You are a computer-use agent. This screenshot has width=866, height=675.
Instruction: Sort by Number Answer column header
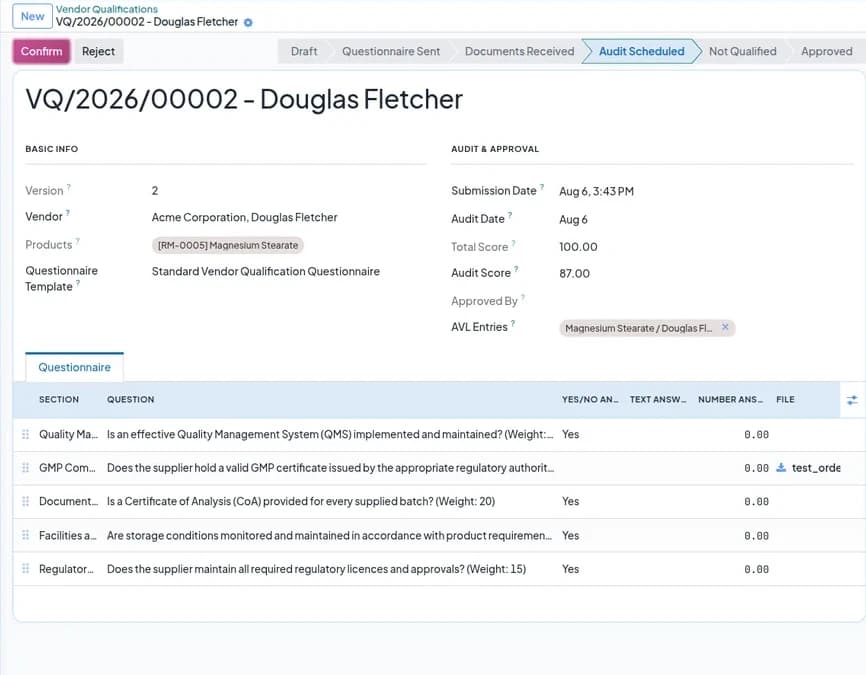point(730,399)
